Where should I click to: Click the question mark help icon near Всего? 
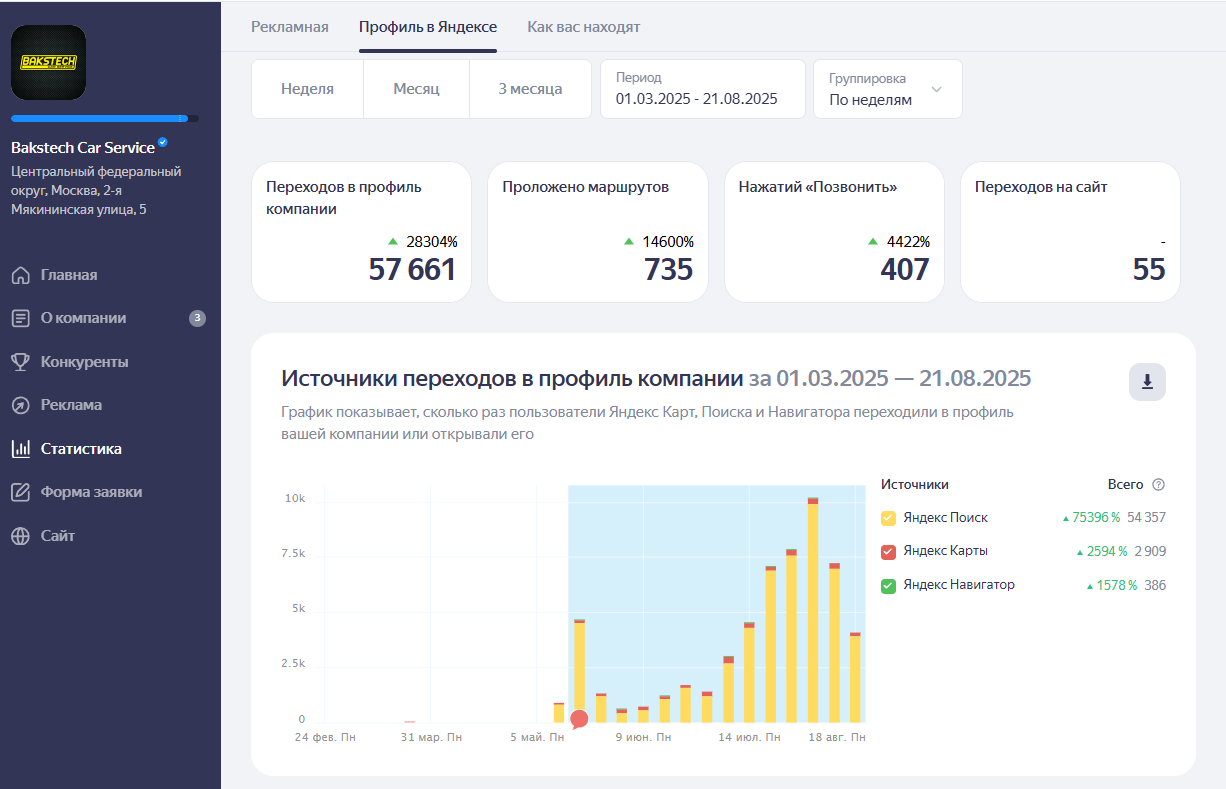(x=1158, y=485)
